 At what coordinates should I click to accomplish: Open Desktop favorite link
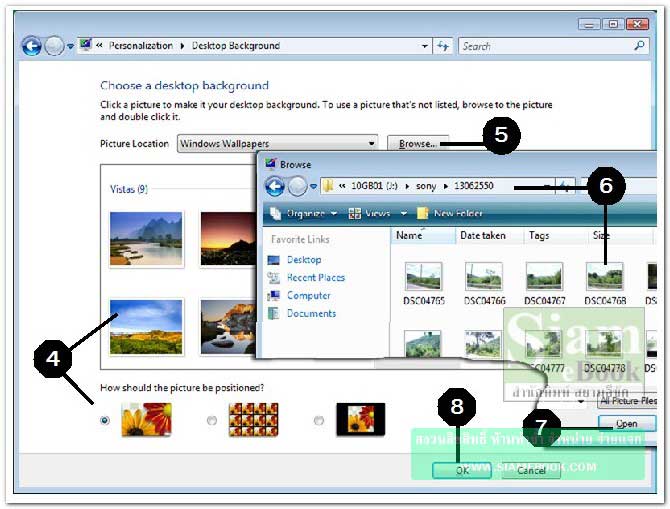[304, 260]
